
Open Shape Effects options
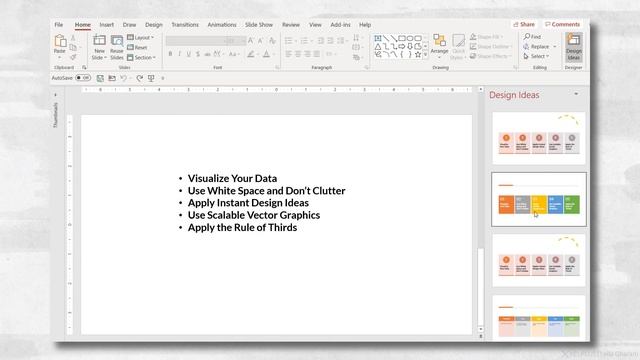tap(490, 56)
